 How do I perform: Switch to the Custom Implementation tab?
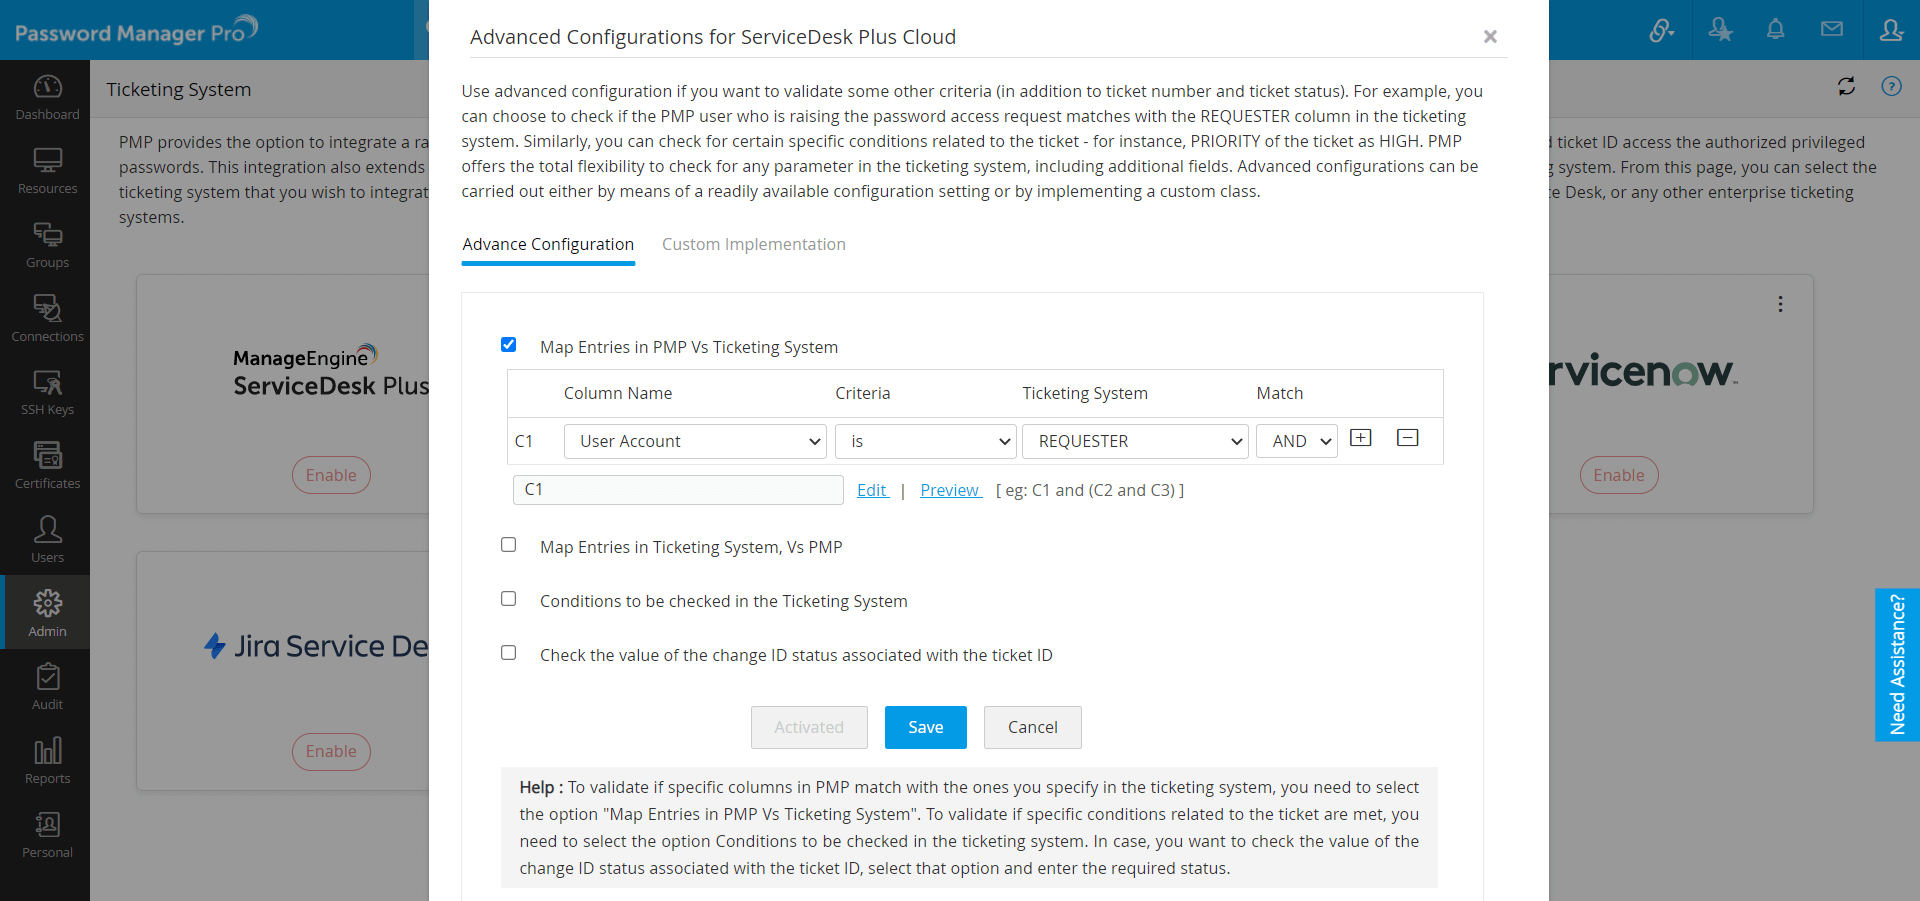point(753,244)
